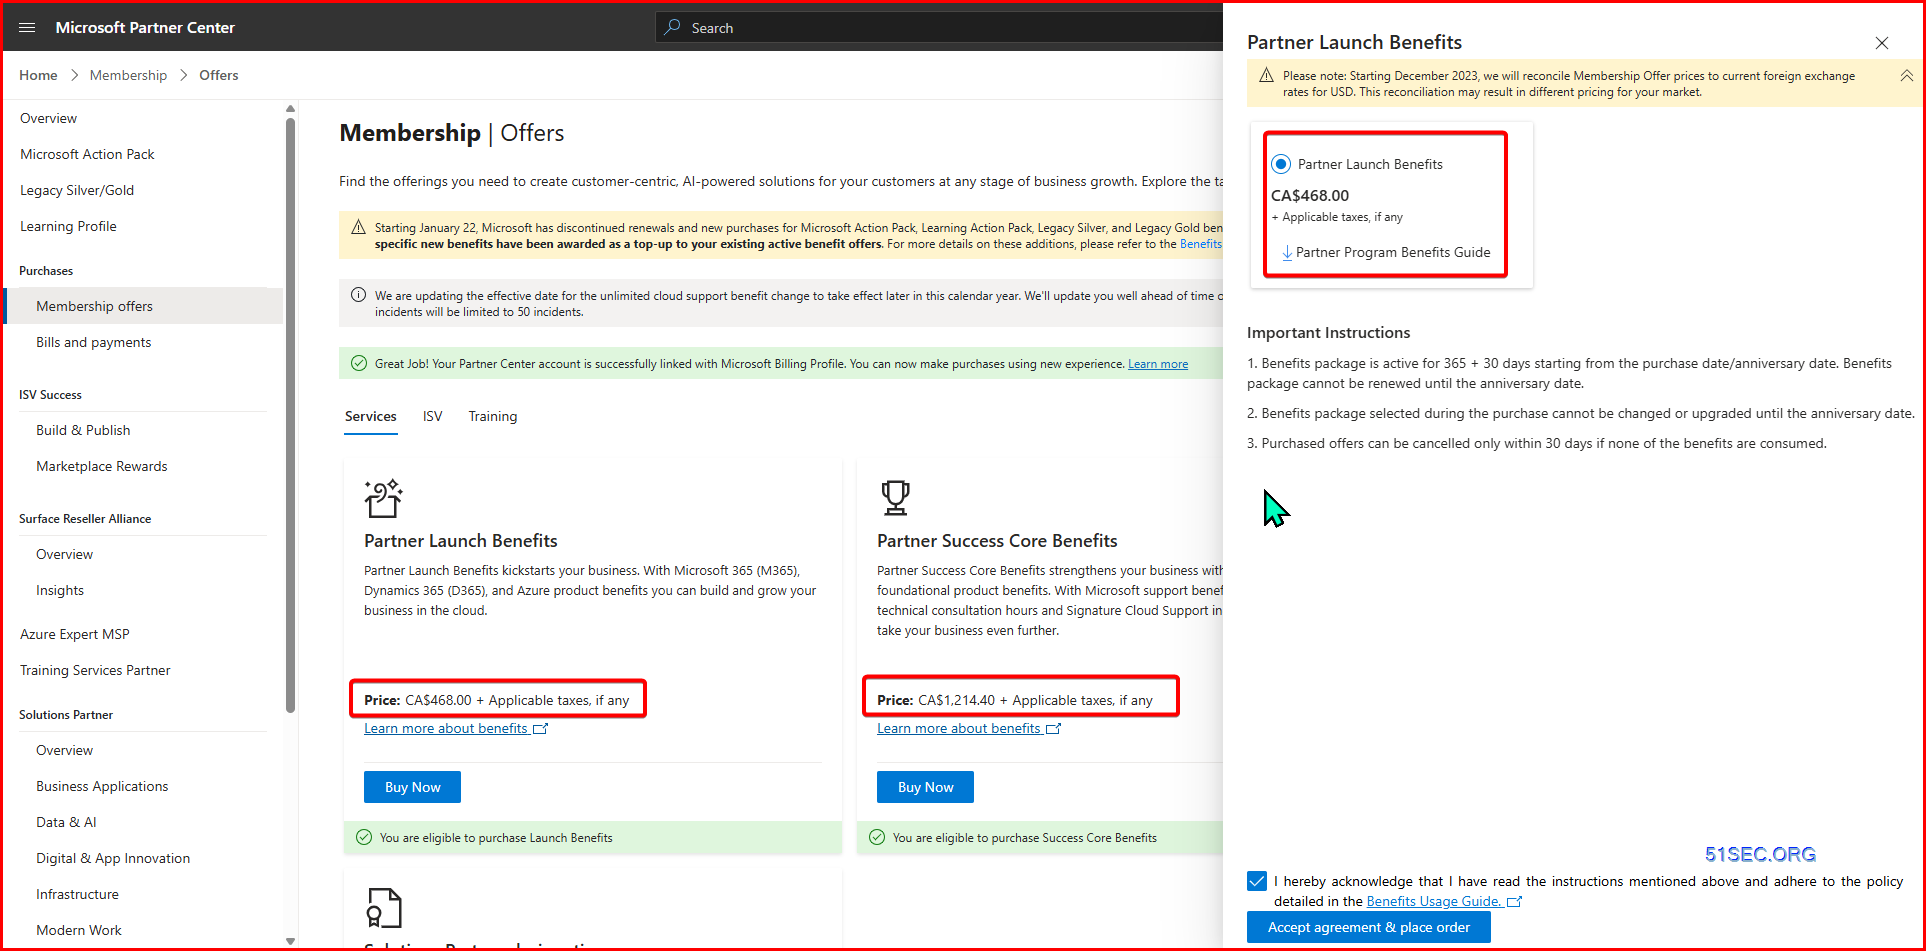The image size is (1926, 951).
Task: Select the Partner Launch Benefits radio button
Action: tap(1281, 164)
